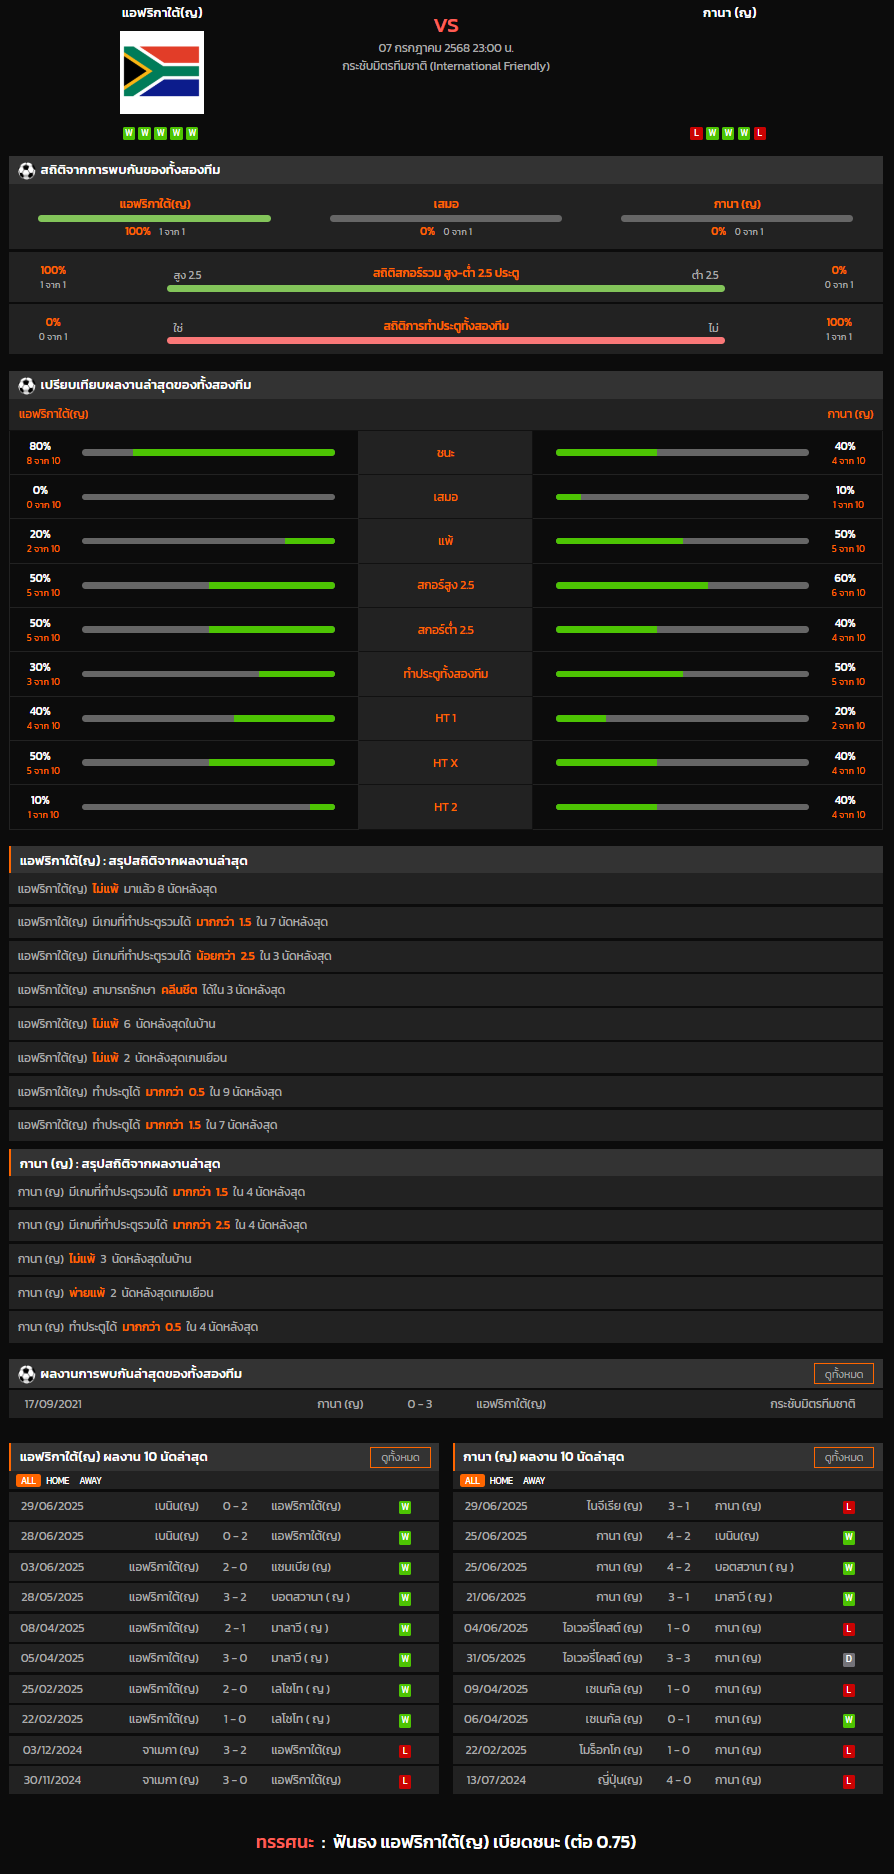The width and height of the screenshot is (894, 1874).
Task: Select ALL tab in Ghana last 10 matches
Action: click(x=472, y=1481)
